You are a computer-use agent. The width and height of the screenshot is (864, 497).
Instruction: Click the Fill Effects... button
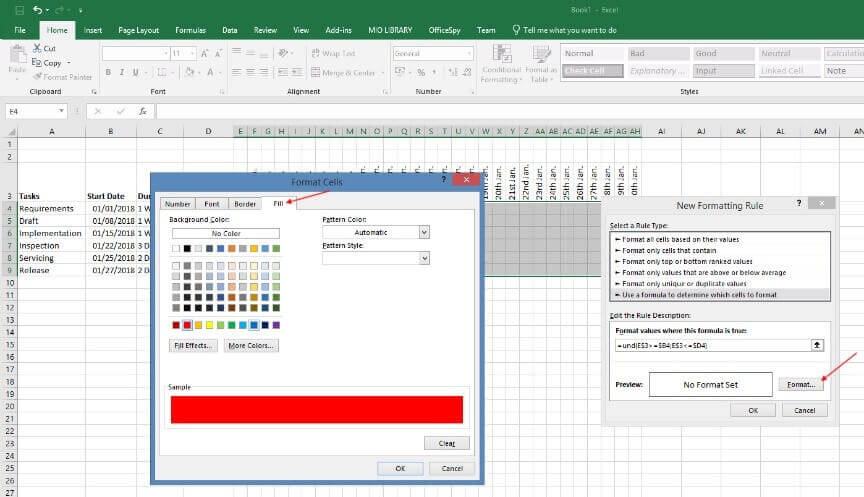pyautogui.click(x=193, y=346)
